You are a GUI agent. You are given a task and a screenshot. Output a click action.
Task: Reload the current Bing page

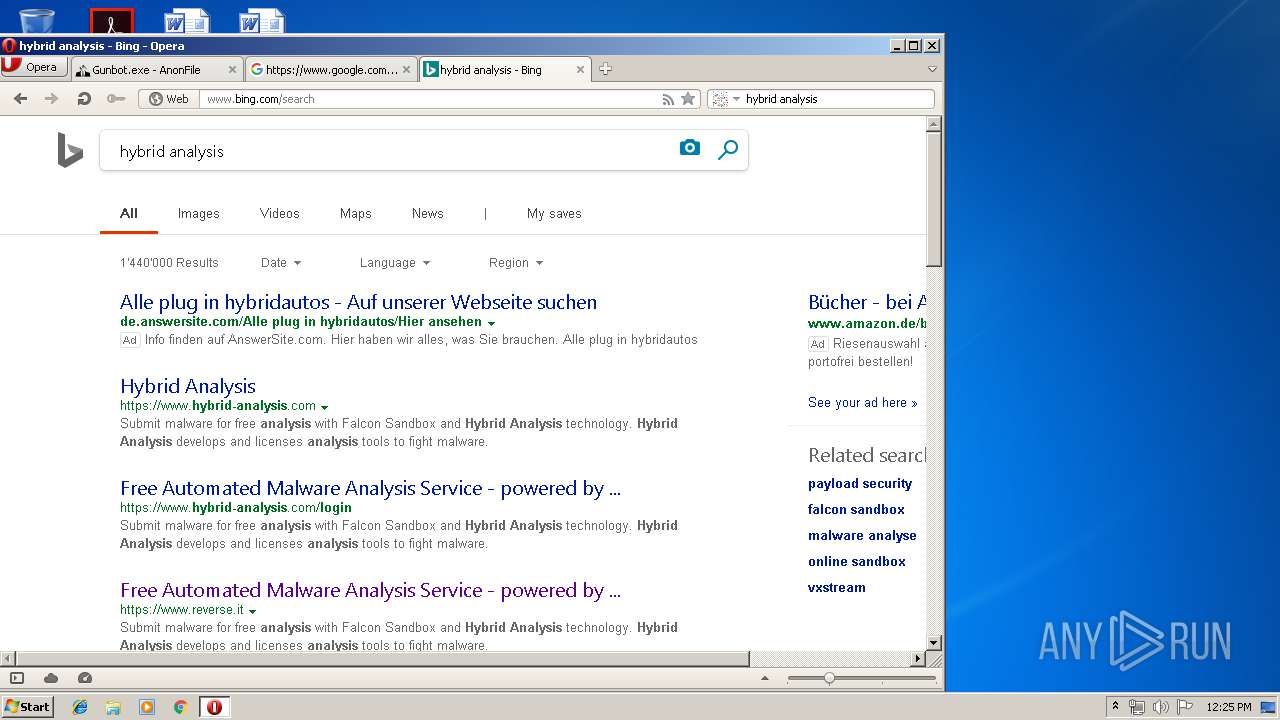pyautogui.click(x=84, y=99)
